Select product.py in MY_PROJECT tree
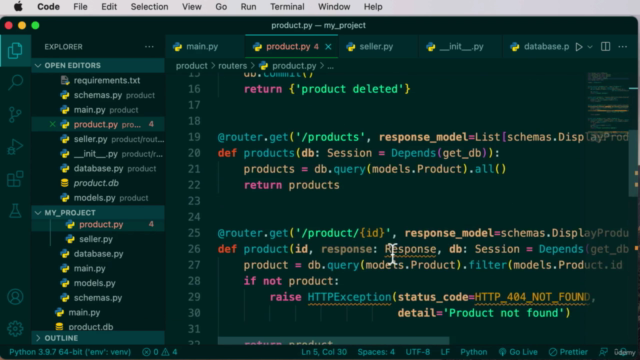640x360 pixels. coord(98,224)
